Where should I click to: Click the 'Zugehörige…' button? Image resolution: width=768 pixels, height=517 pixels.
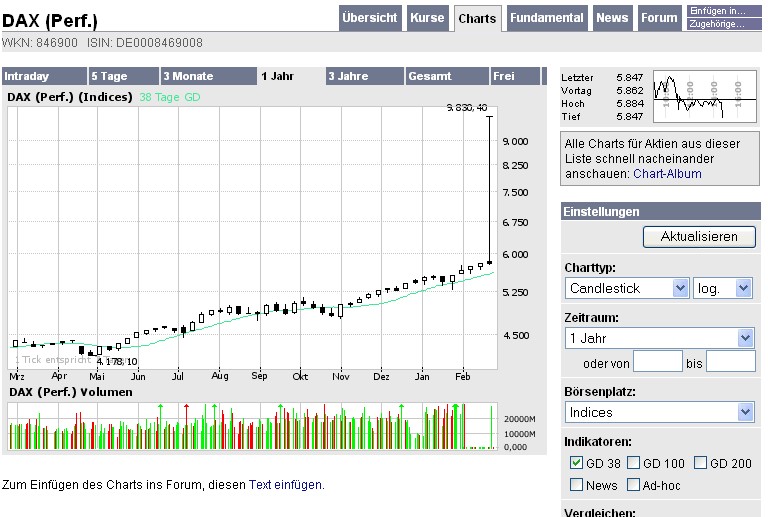pyautogui.click(x=724, y=24)
